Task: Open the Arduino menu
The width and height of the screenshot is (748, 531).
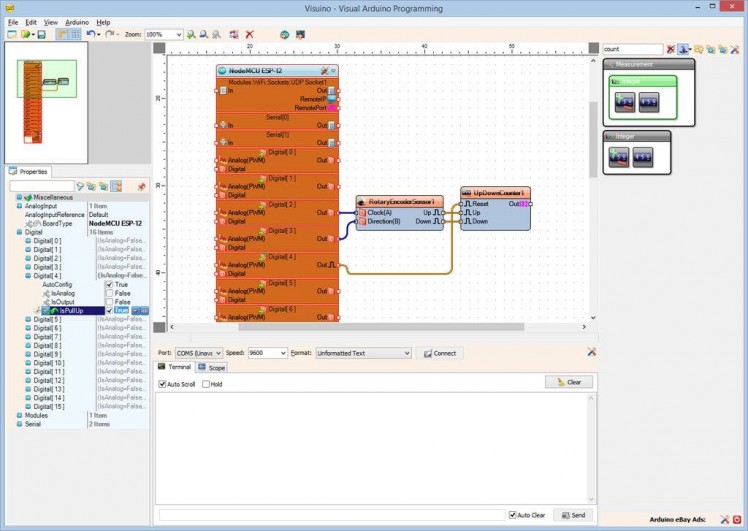Action: (77, 21)
